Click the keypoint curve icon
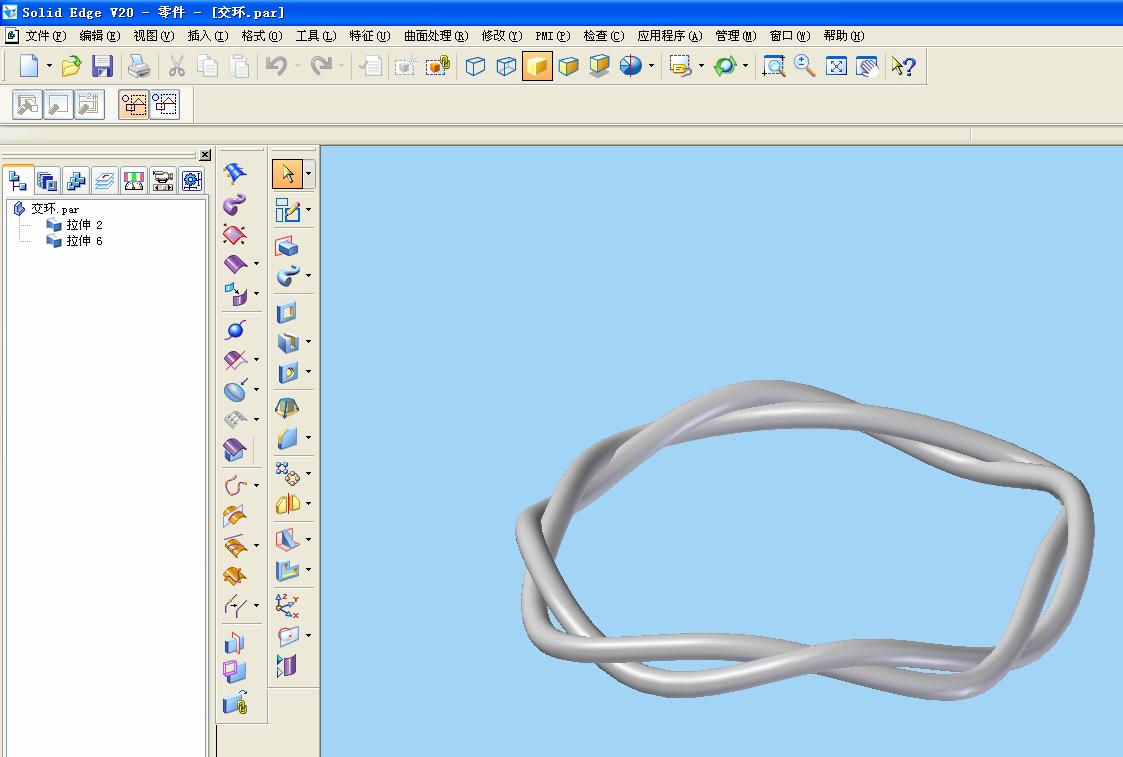The image size is (1123, 757). pos(234,486)
